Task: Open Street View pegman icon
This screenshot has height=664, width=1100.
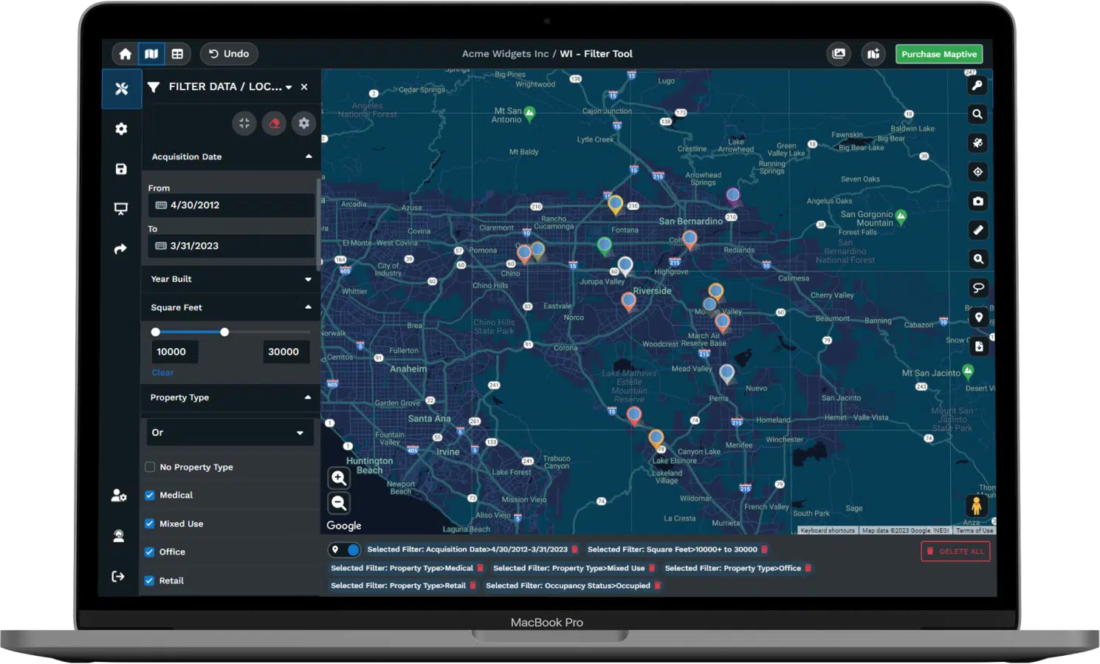Action: click(x=977, y=506)
